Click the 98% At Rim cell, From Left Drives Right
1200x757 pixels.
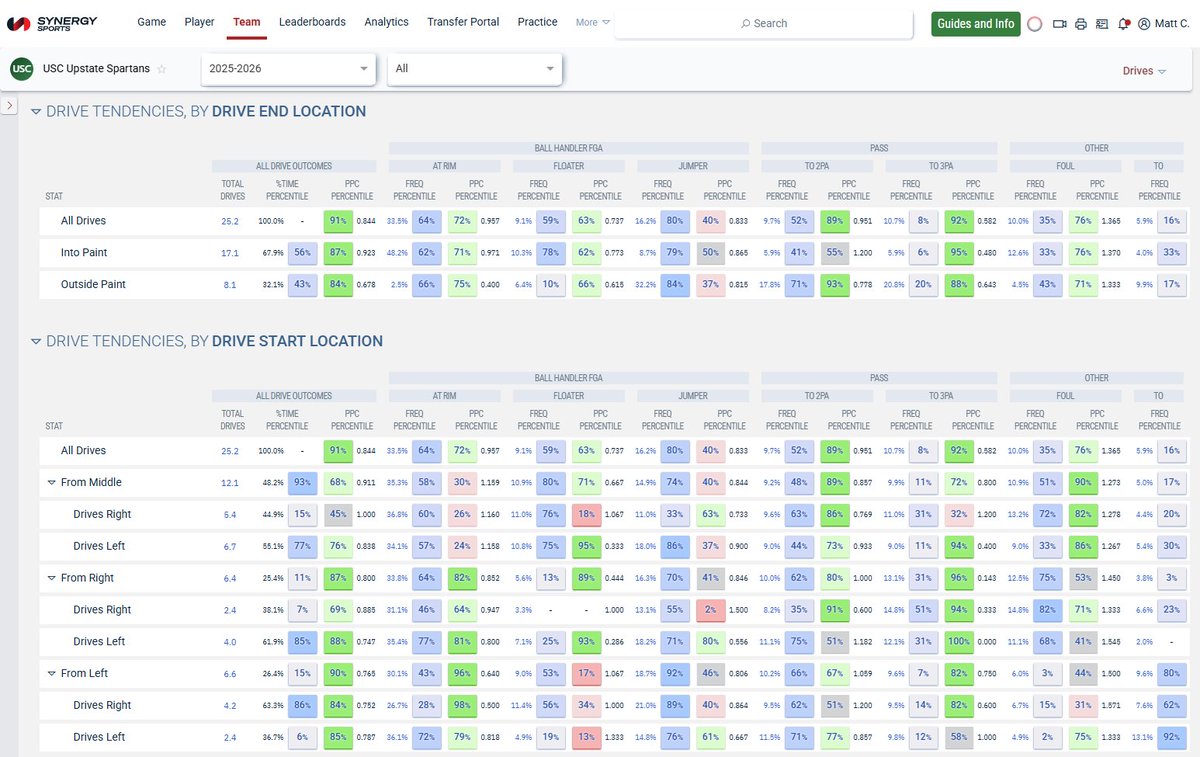(x=463, y=706)
